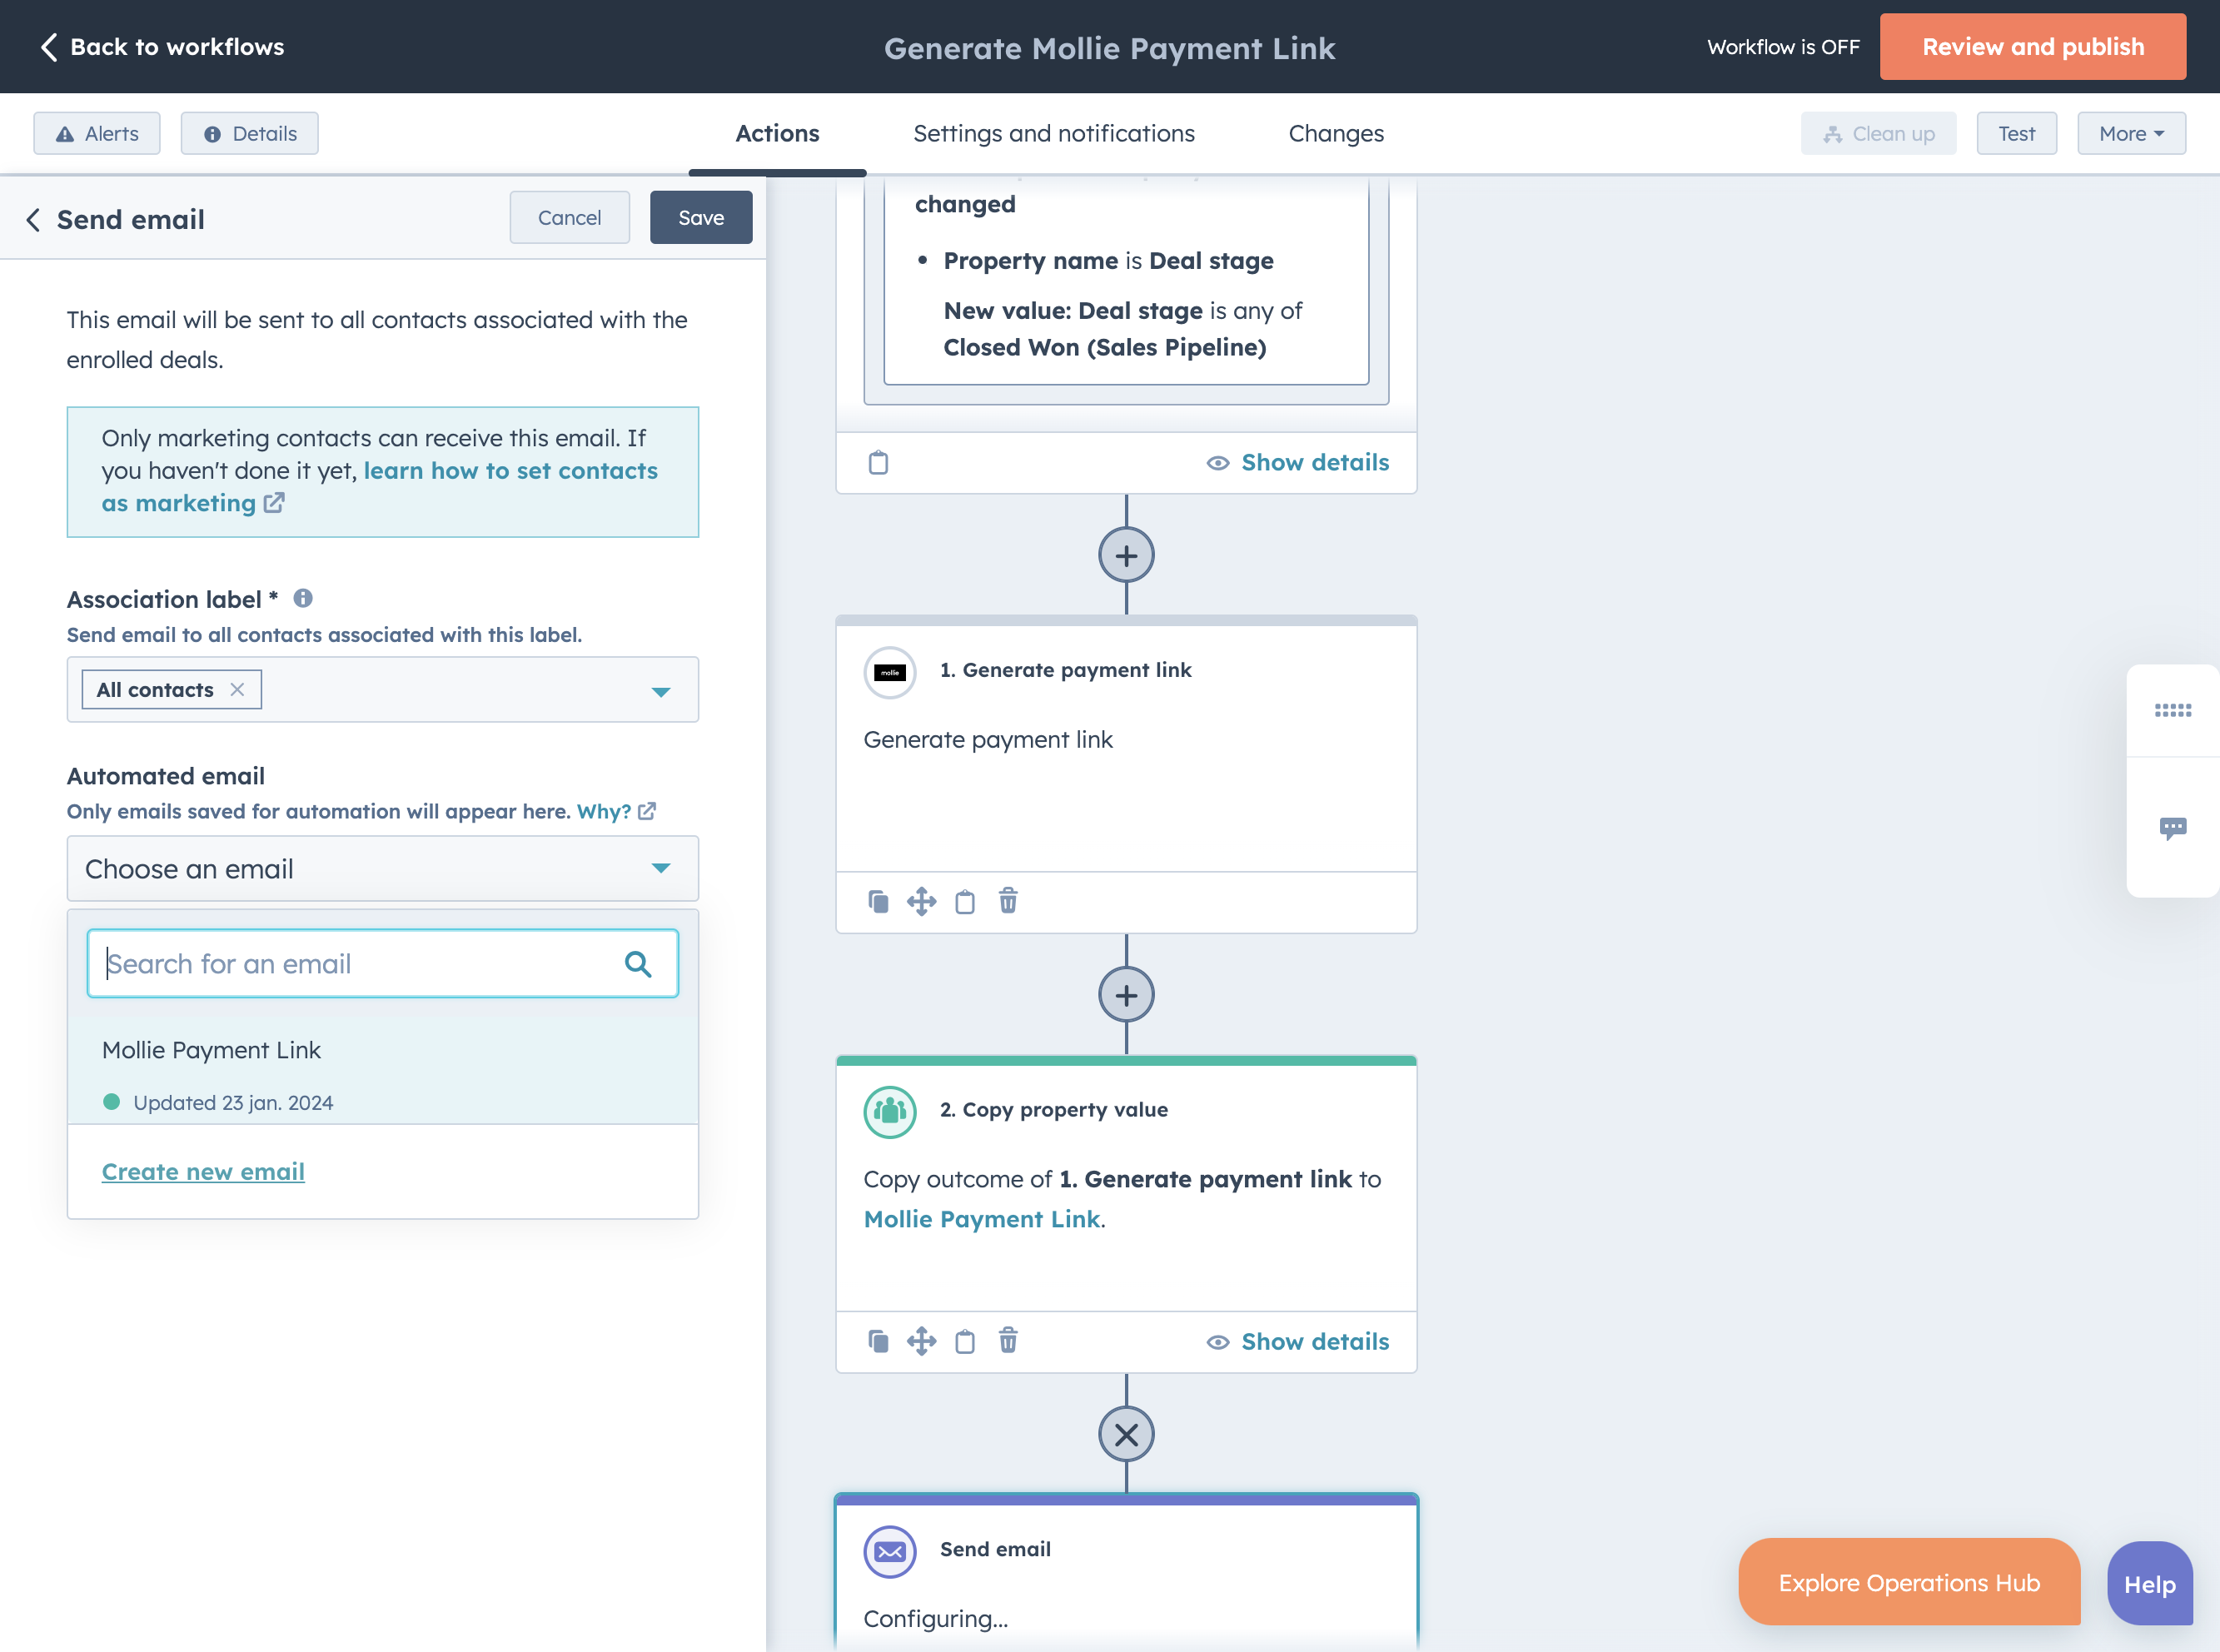Click Create new email link
This screenshot has height=1652, width=2220.
(x=203, y=1171)
